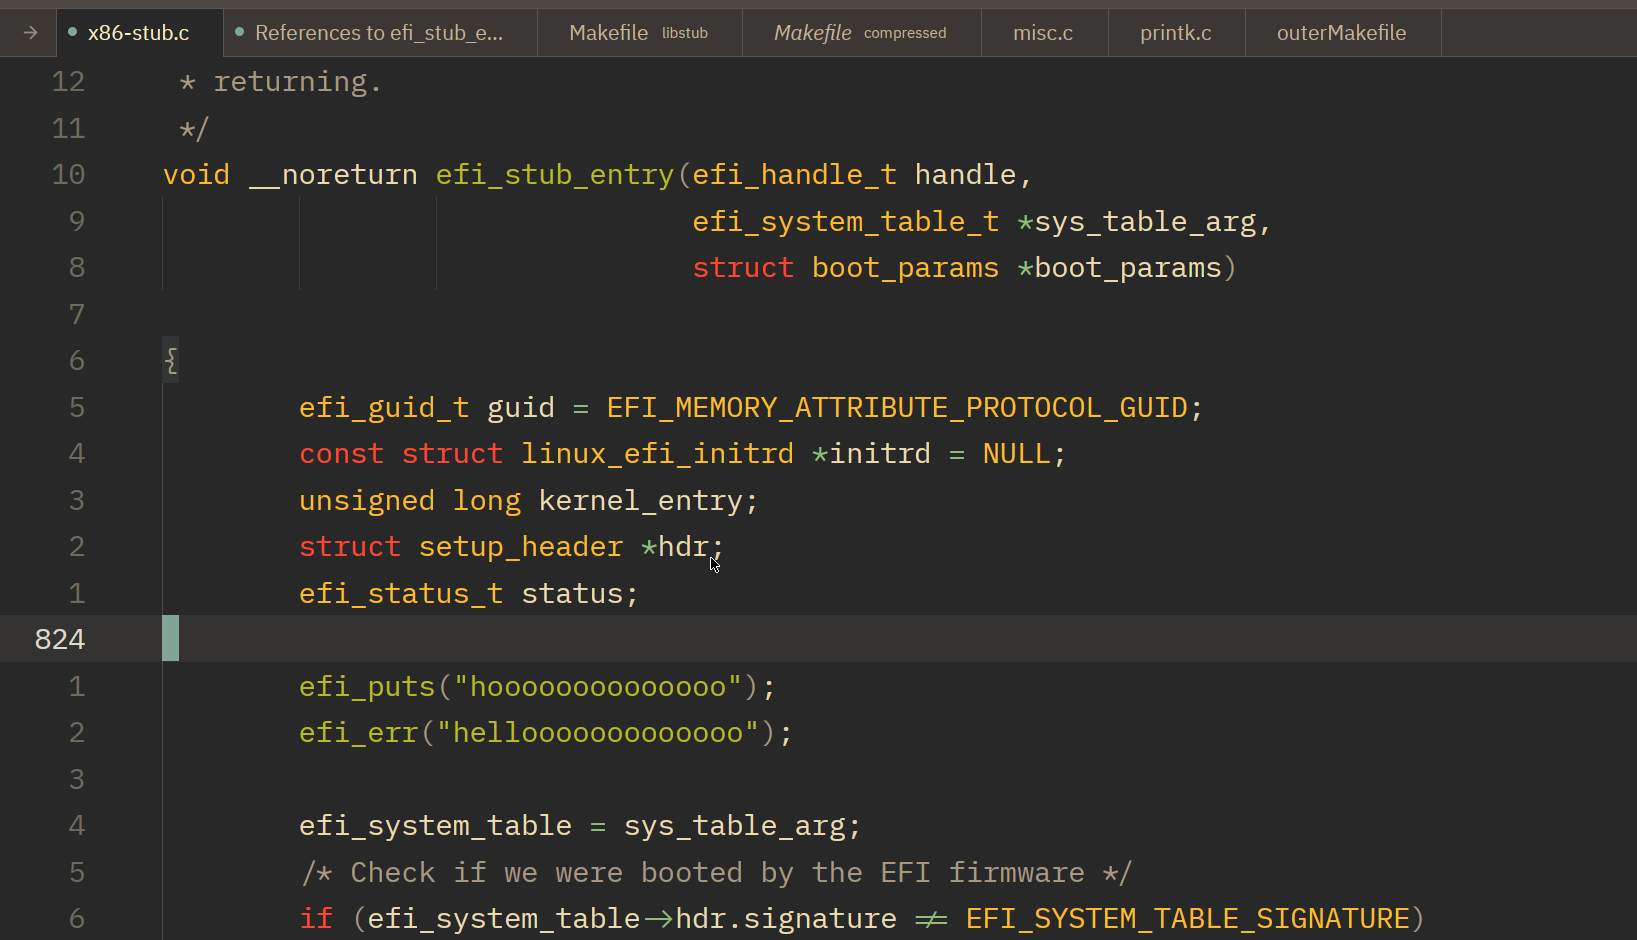Click hdr.signature in the if condition
This screenshot has height=940, width=1637.
786,919
